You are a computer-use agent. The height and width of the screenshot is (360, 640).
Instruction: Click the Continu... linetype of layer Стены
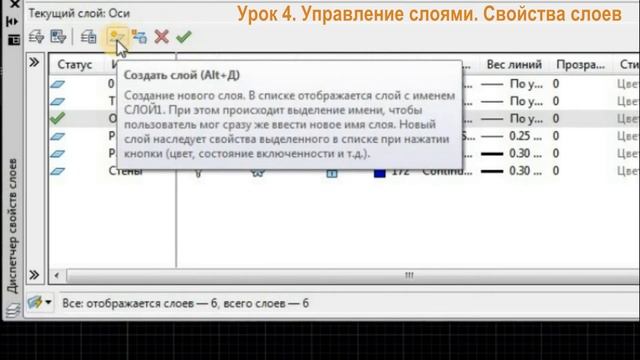coord(447,171)
